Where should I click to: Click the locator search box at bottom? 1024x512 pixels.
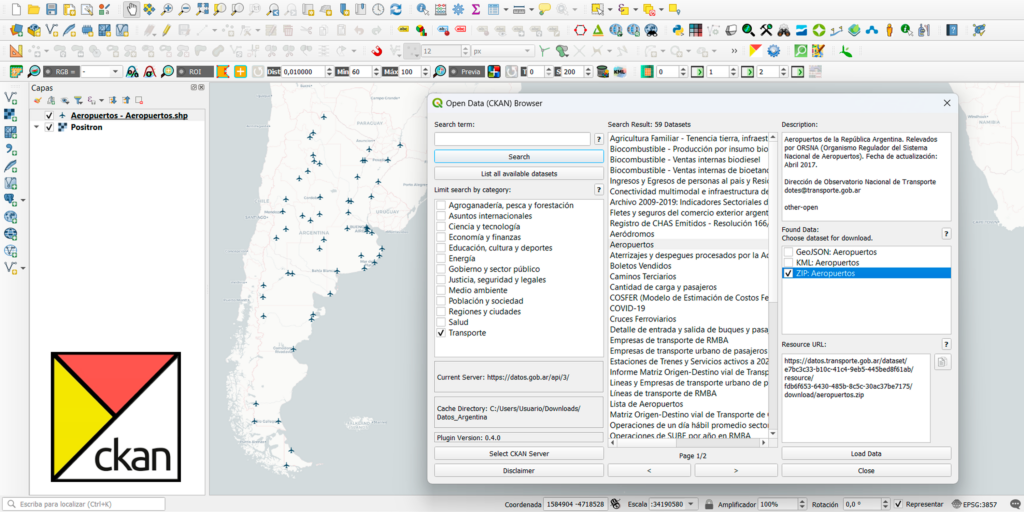tap(84, 504)
